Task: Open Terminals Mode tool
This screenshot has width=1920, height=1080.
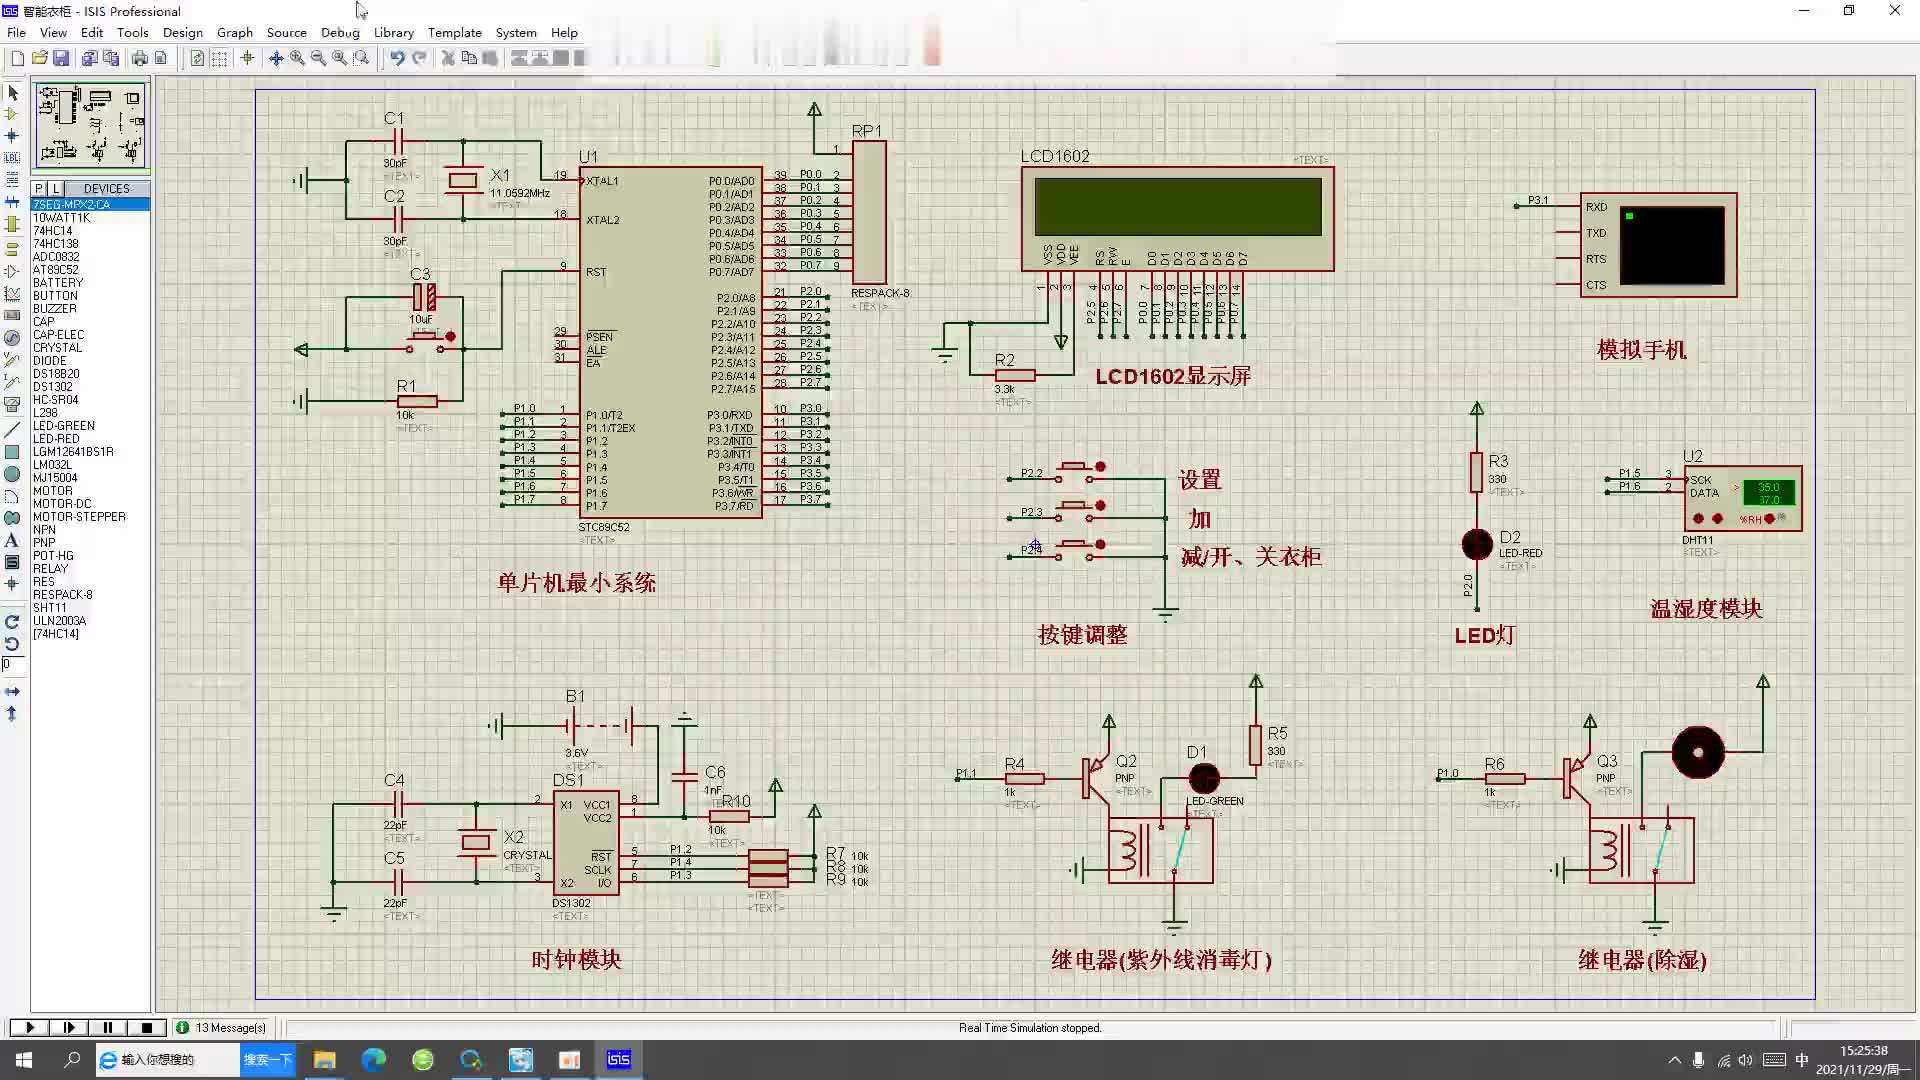Action: point(13,249)
